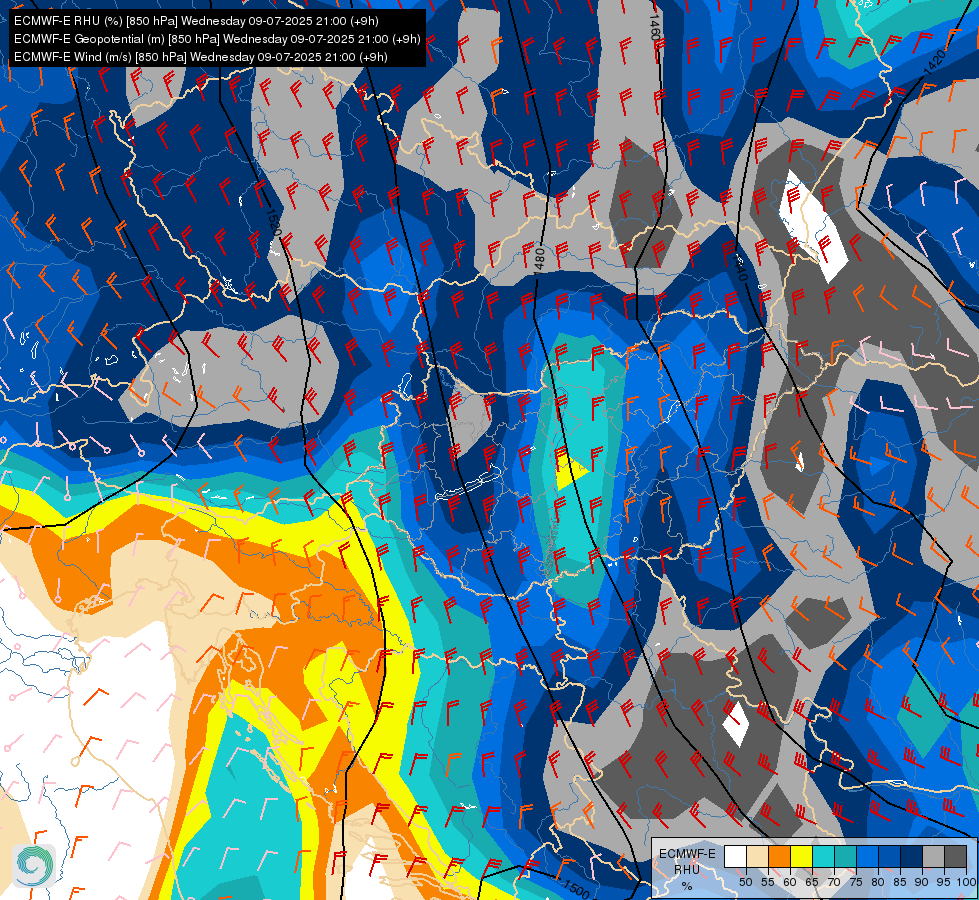This screenshot has height=900, width=979.
Task: Click the swirl logo icon
Action: [34, 866]
